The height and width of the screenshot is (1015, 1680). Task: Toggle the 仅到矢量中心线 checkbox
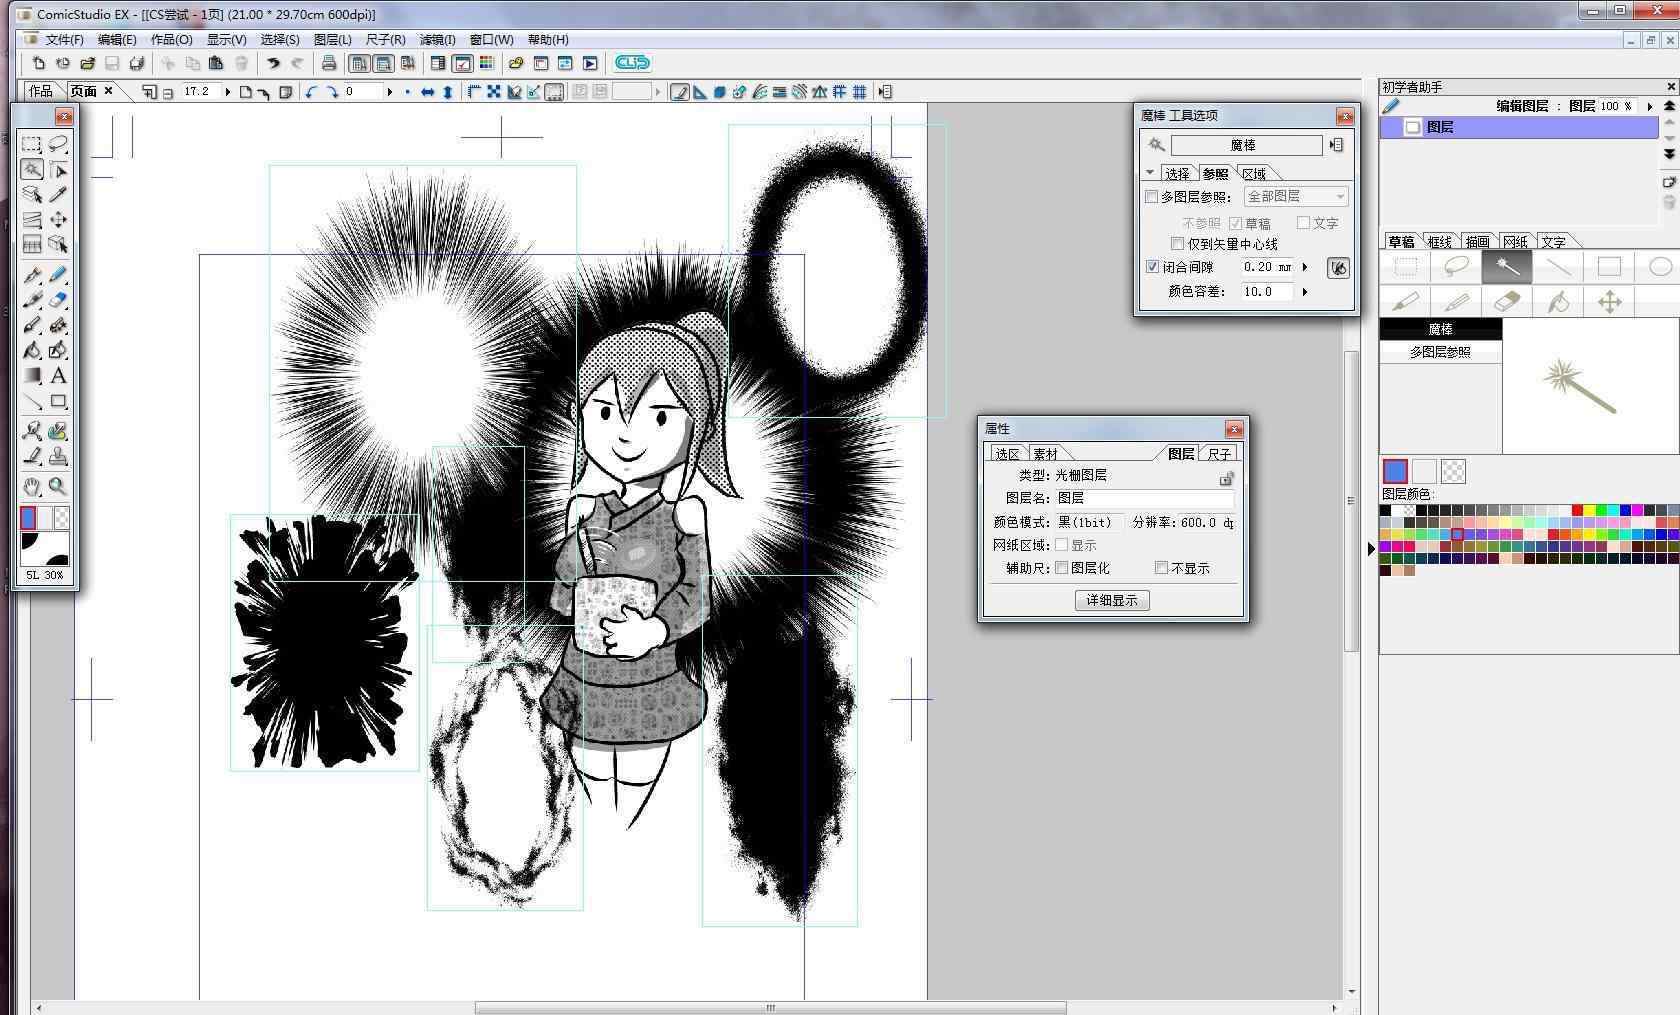pyautogui.click(x=1177, y=244)
